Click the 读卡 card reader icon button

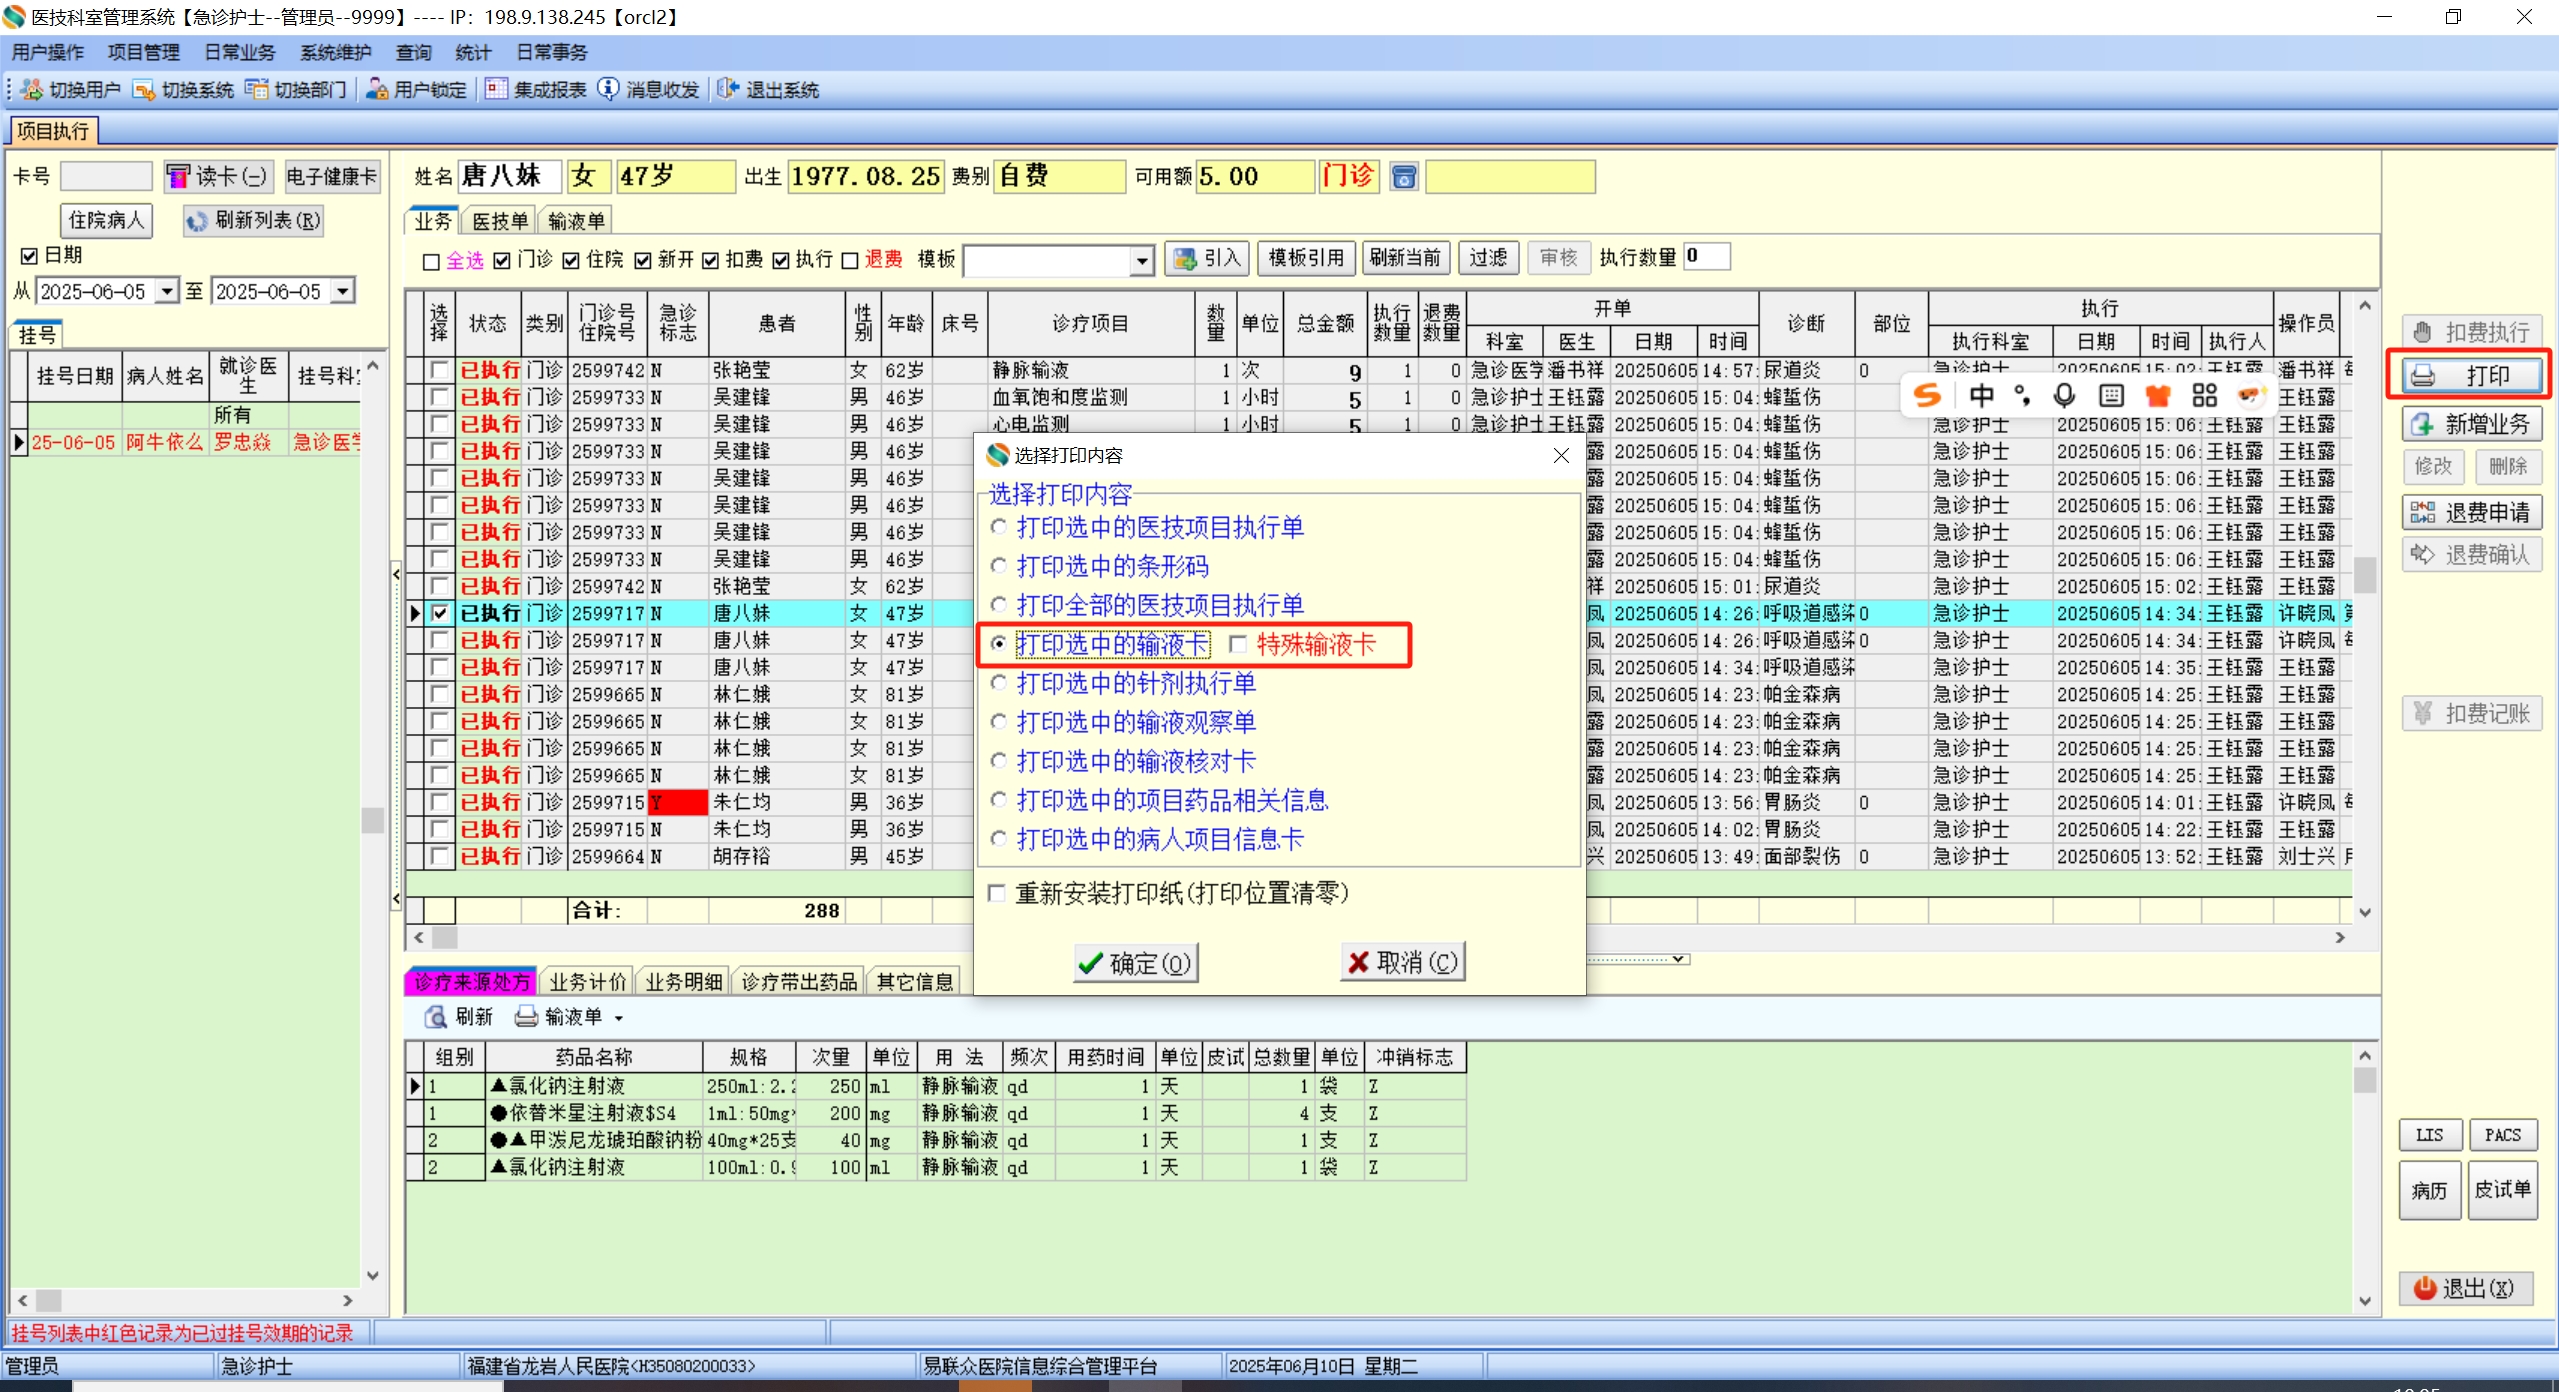[178, 177]
